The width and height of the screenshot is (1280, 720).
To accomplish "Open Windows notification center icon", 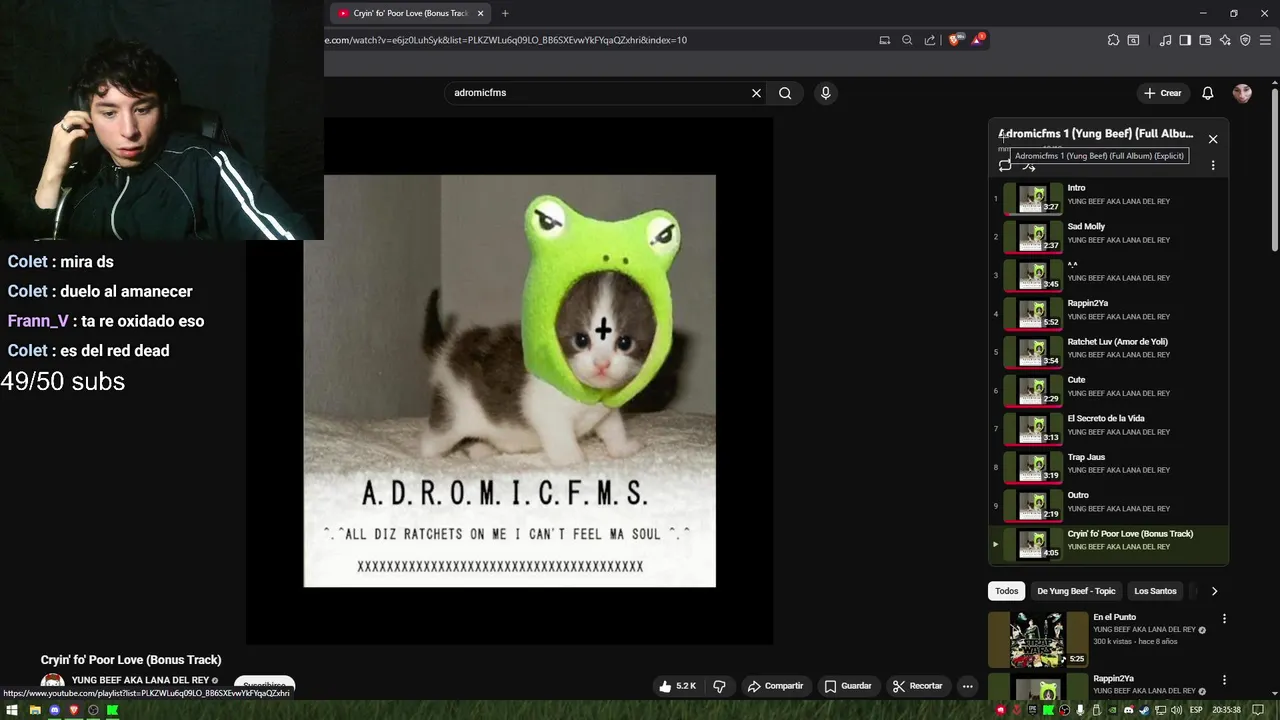I will tap(1258, 710).
